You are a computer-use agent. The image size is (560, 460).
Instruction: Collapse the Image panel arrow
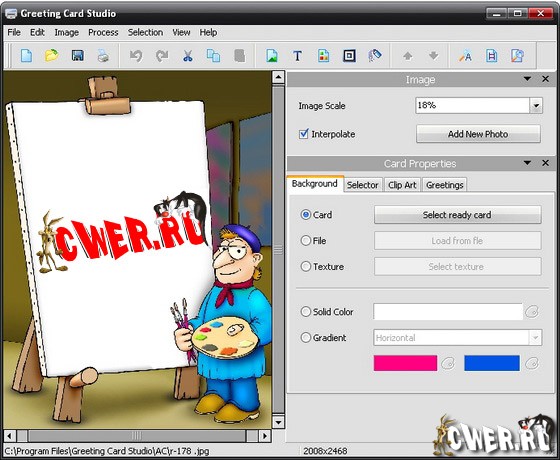tap(528, 79)
